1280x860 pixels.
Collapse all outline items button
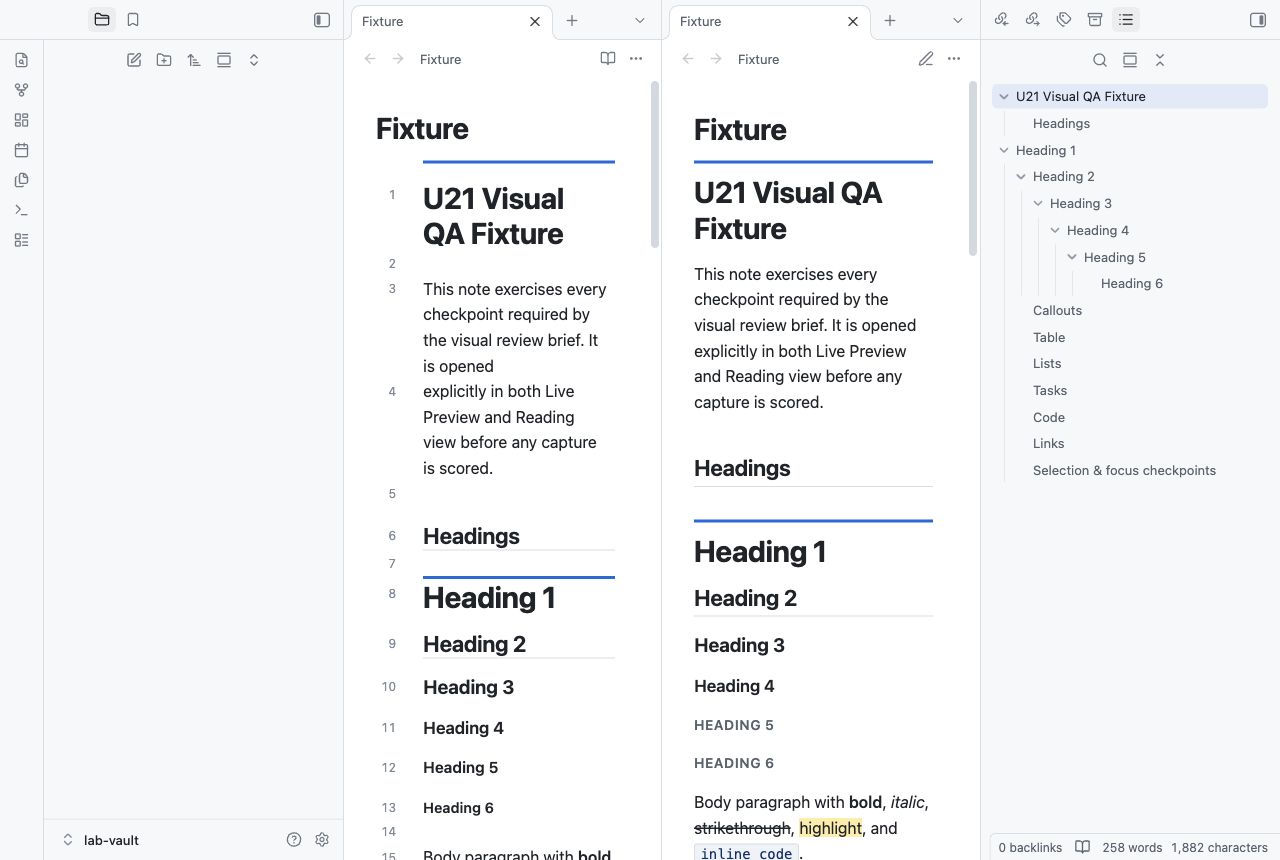(x=1160, y=60)
